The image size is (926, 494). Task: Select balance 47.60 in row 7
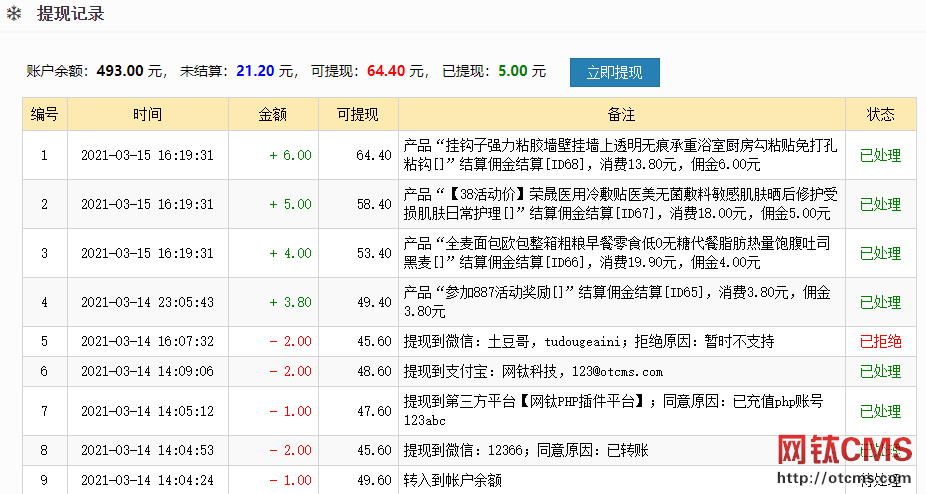pyautogui.click(x=374, y=411)
